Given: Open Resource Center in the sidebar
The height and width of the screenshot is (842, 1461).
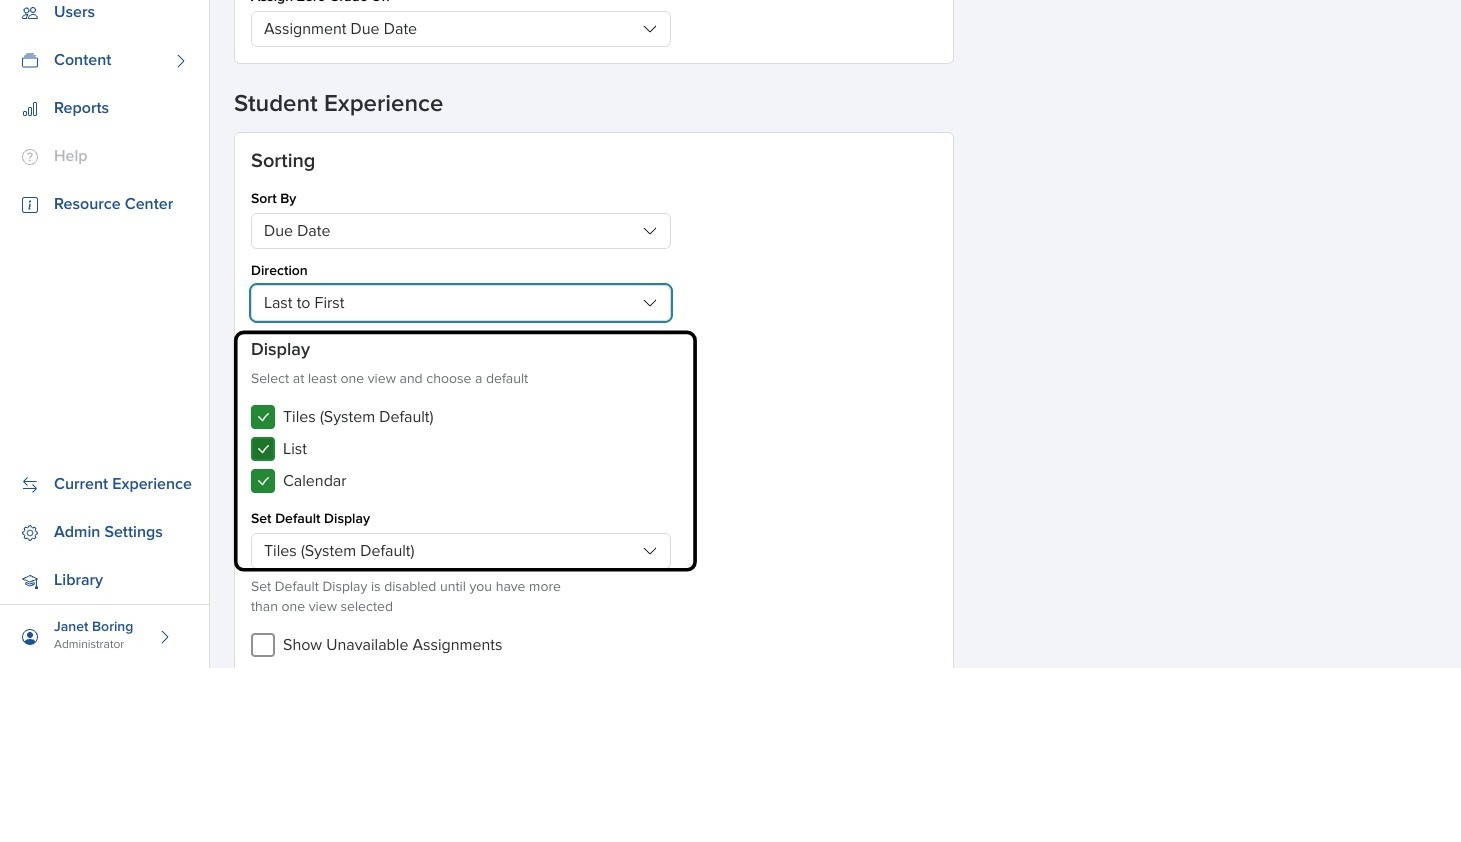Looking at the screenshot, I should pyautogui.click(x=113, y=204).
